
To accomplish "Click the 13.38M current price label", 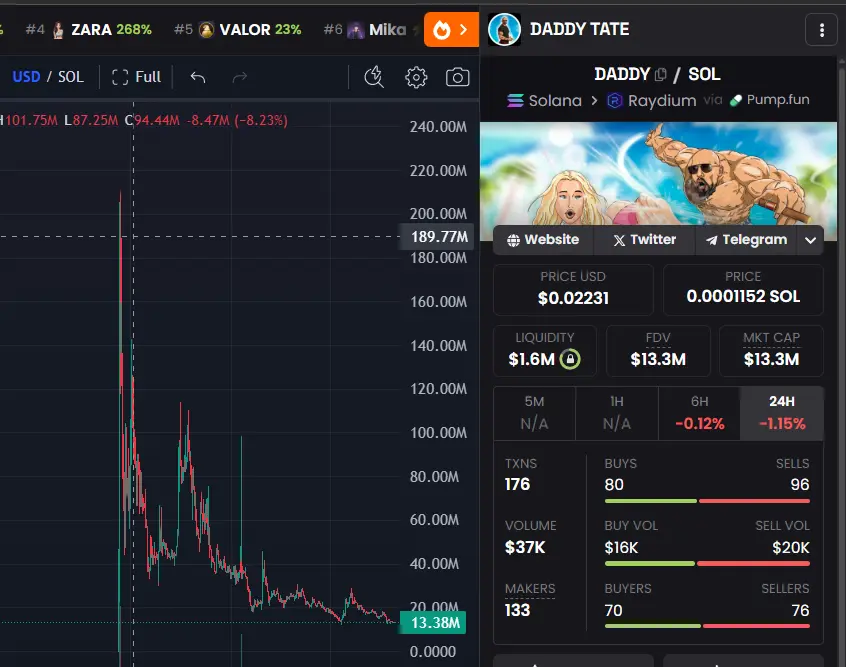I will click(x=433, y=623).
